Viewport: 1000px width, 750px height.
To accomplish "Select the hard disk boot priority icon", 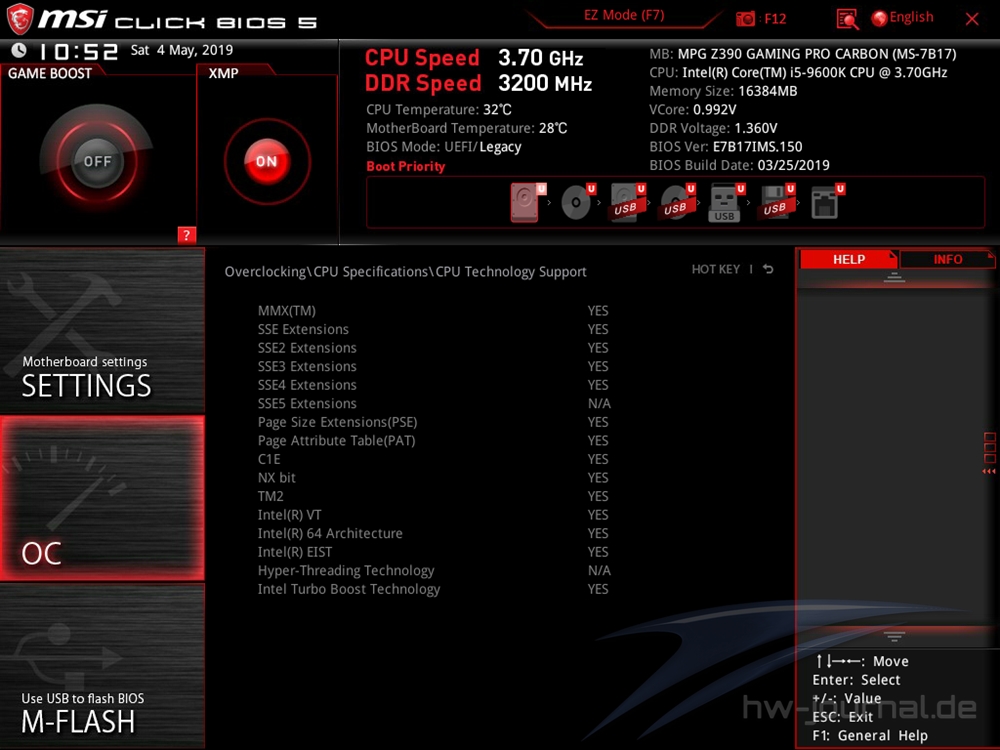I will 527,202.
